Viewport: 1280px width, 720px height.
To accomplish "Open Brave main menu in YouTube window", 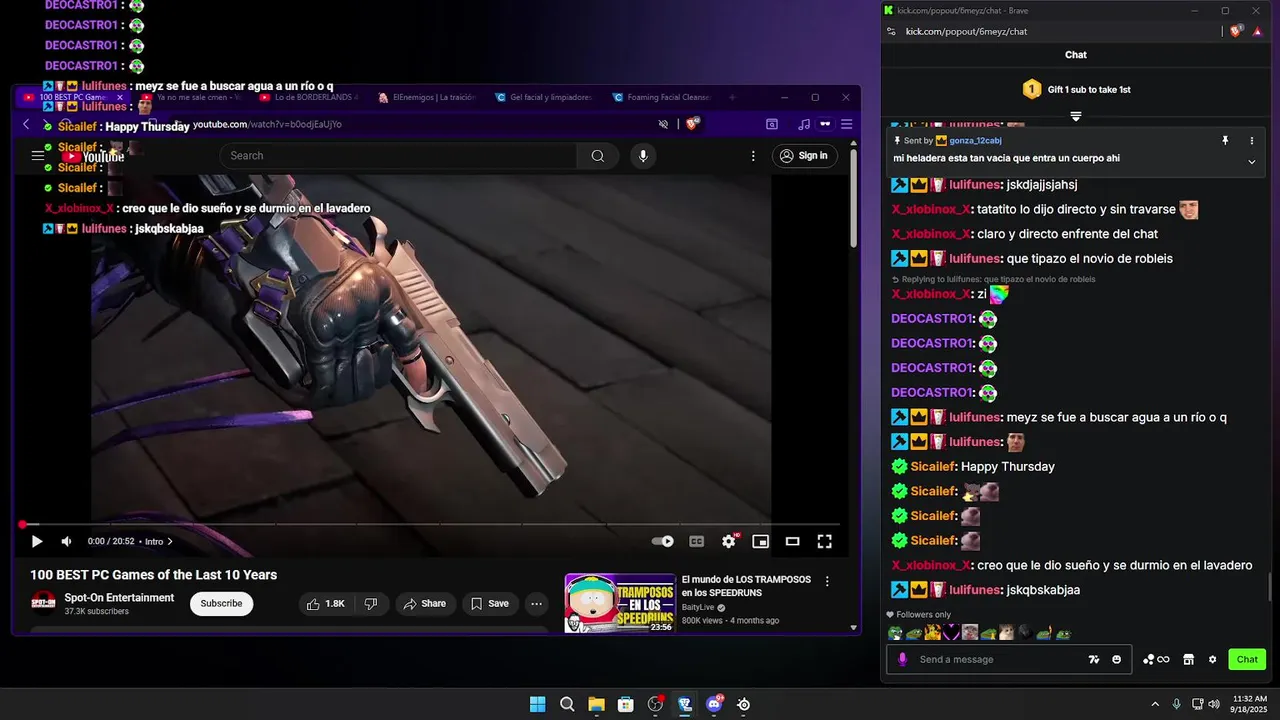I will coord(846,124).
